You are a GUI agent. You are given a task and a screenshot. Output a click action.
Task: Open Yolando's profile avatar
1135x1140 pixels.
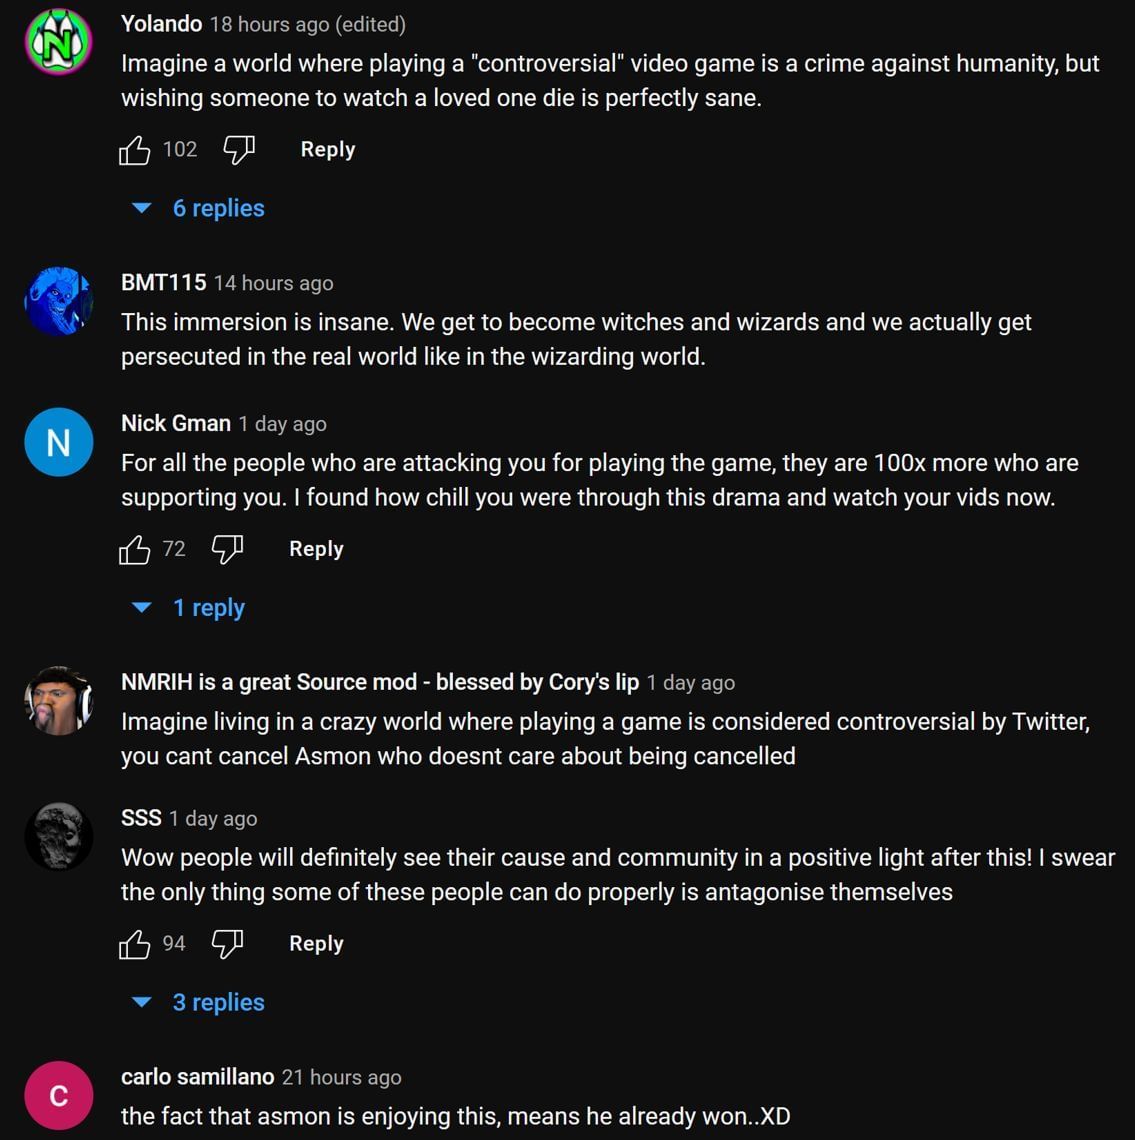[x=59, y=42]
